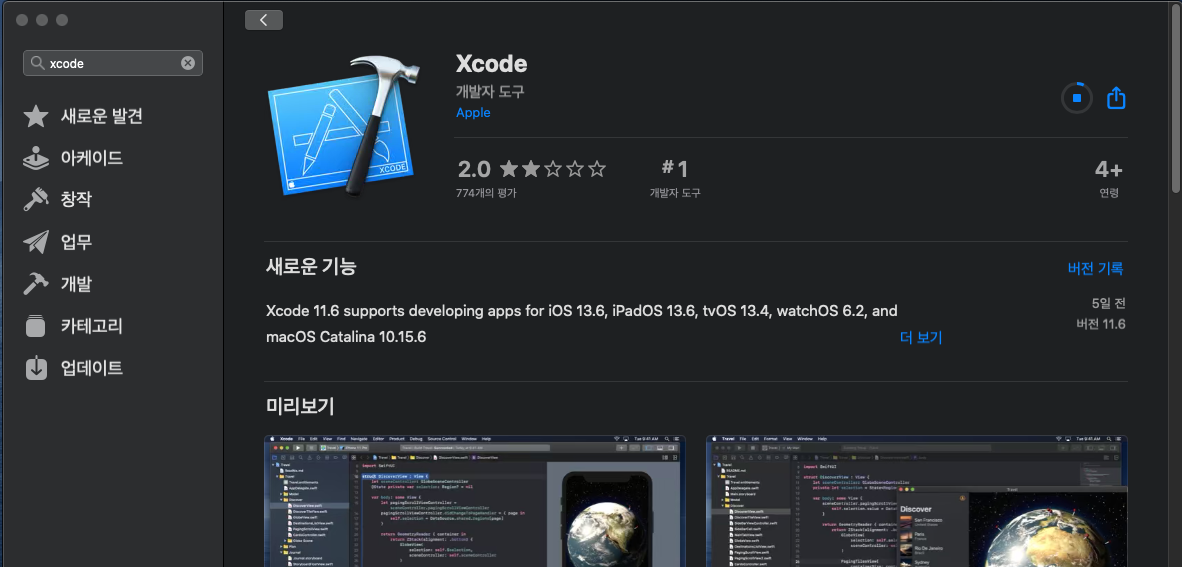Focus the xcode search input field
This screenshot has height=567, width=1182.
tap(113, 63)
